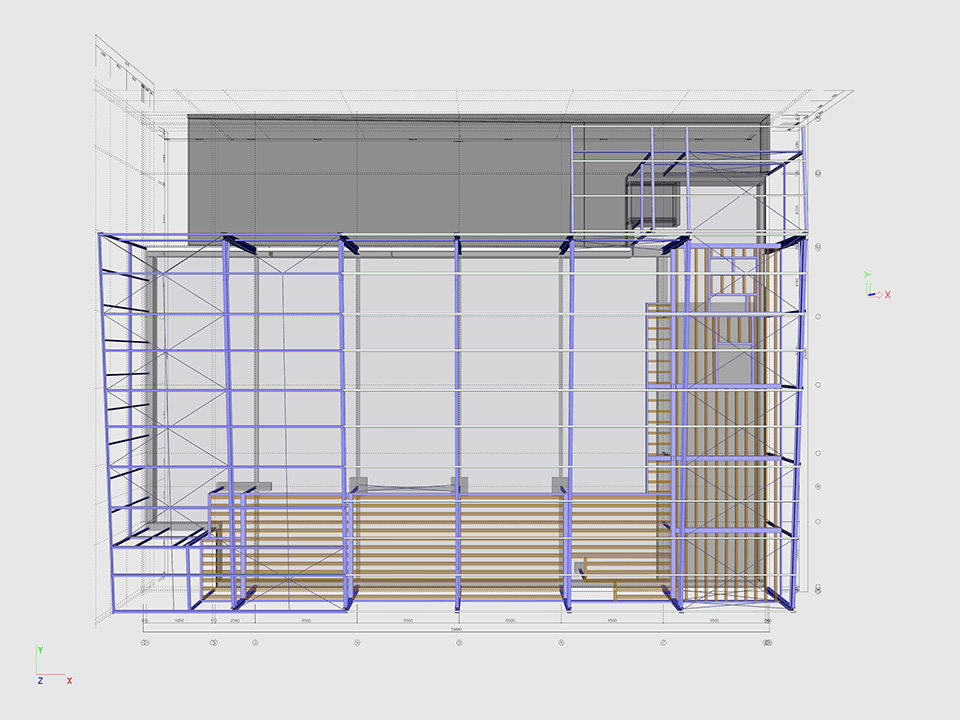960x720 pixels.
Task: Select grid bubble 5 on bottom axis
Action: [x=459, y=643]
